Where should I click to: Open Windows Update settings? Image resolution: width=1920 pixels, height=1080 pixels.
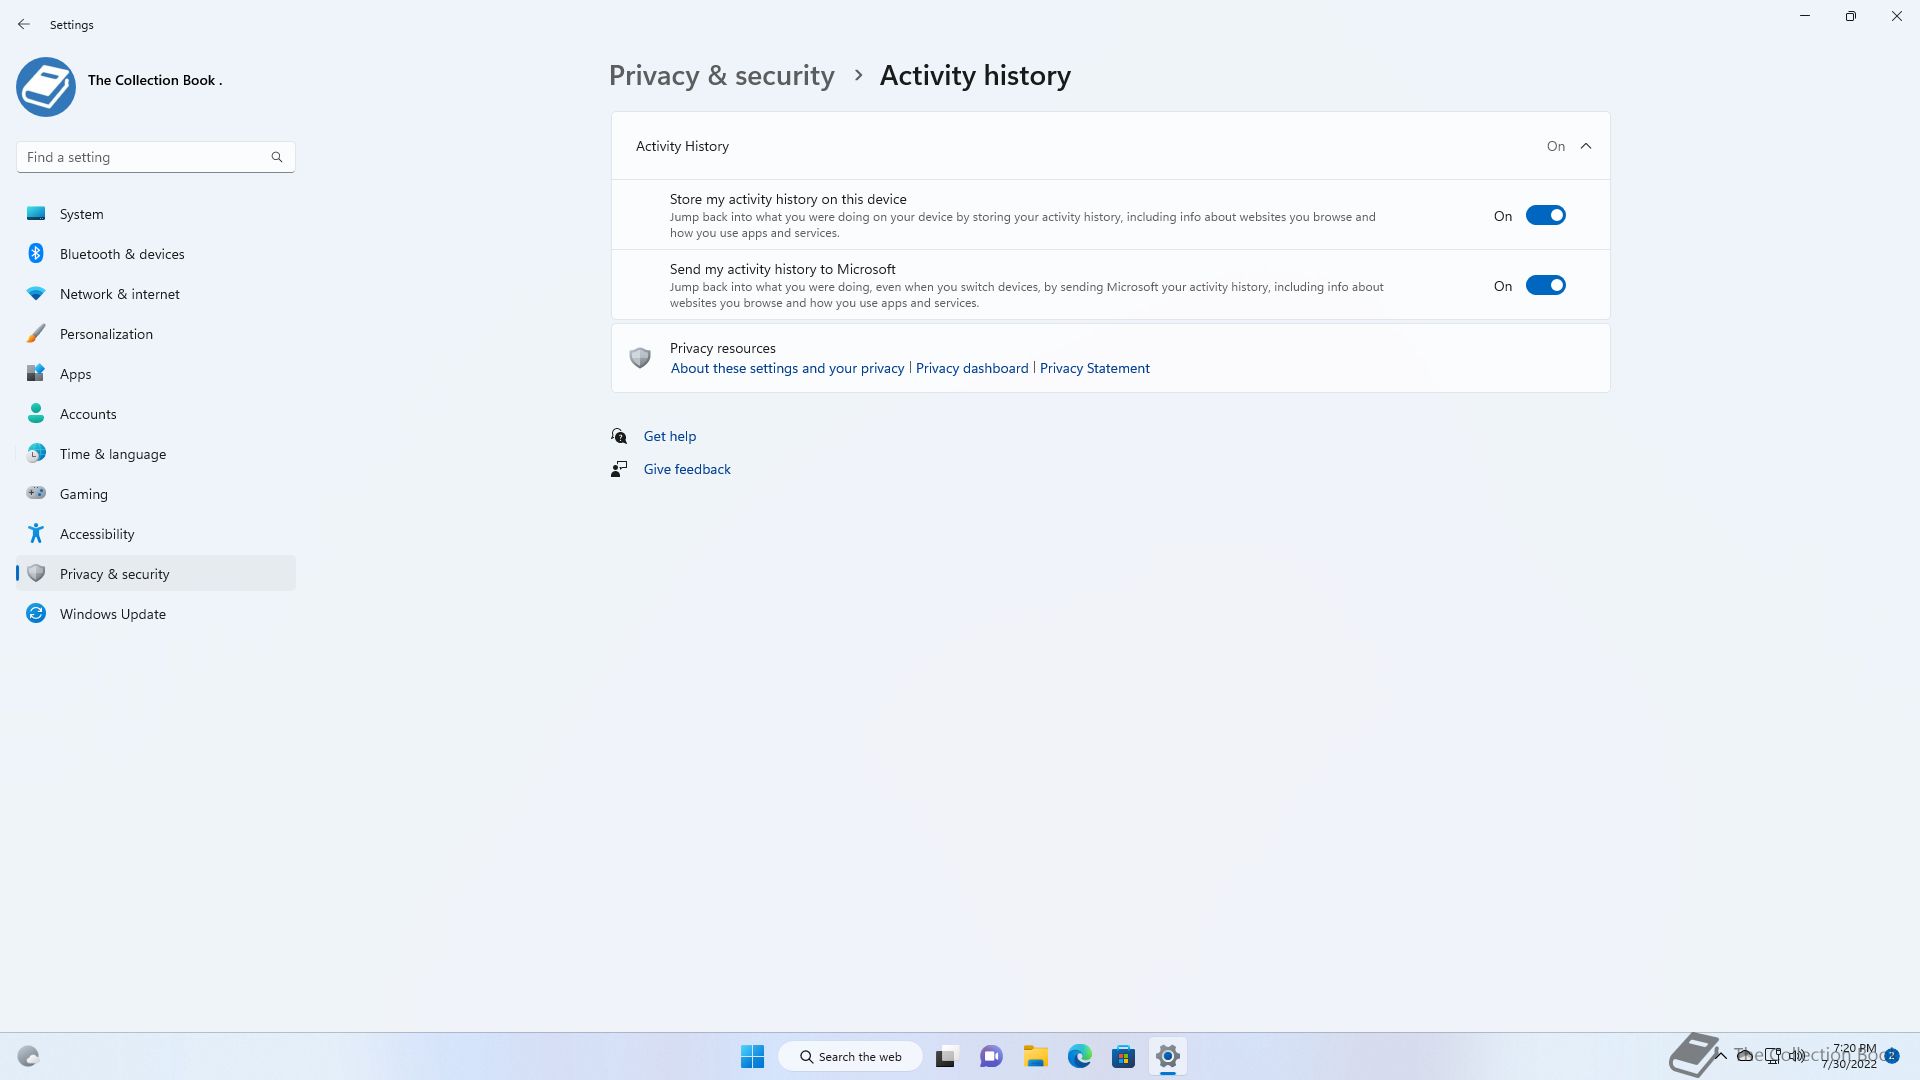point(156,614)
